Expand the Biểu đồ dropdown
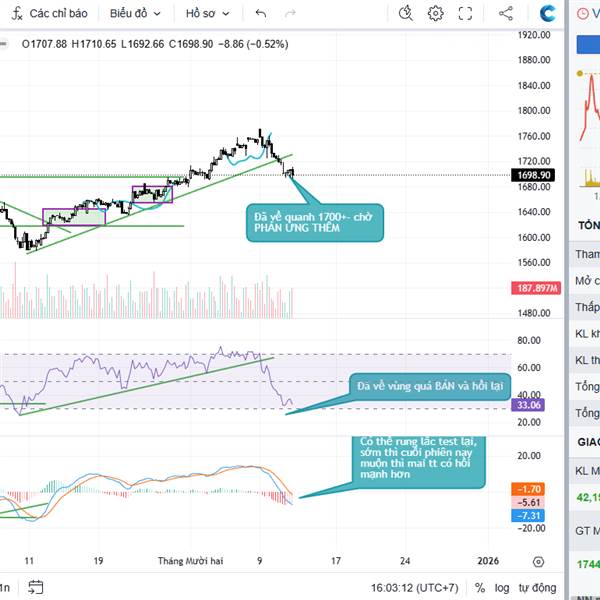The width and height of the screenshot is (600, 600). 133,14
